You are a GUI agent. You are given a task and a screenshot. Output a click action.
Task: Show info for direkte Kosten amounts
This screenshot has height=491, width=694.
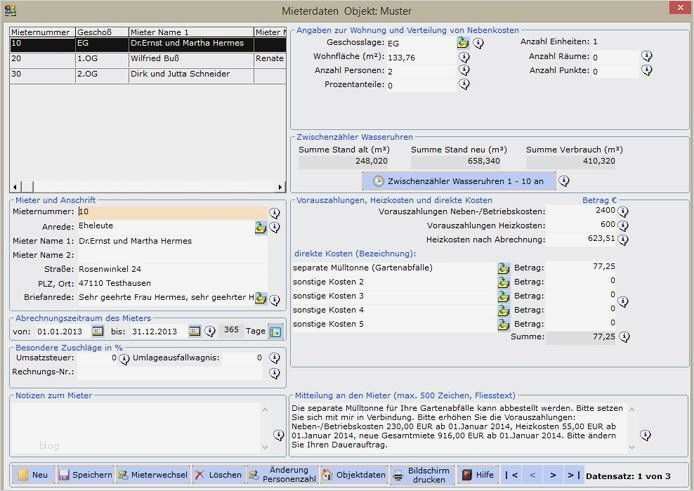(623, 302)
